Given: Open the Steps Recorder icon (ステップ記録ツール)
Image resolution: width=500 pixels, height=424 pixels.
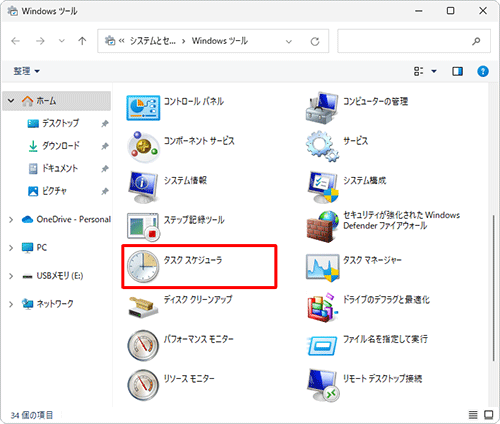Looking at the screenshot, I should pos(143,226).
